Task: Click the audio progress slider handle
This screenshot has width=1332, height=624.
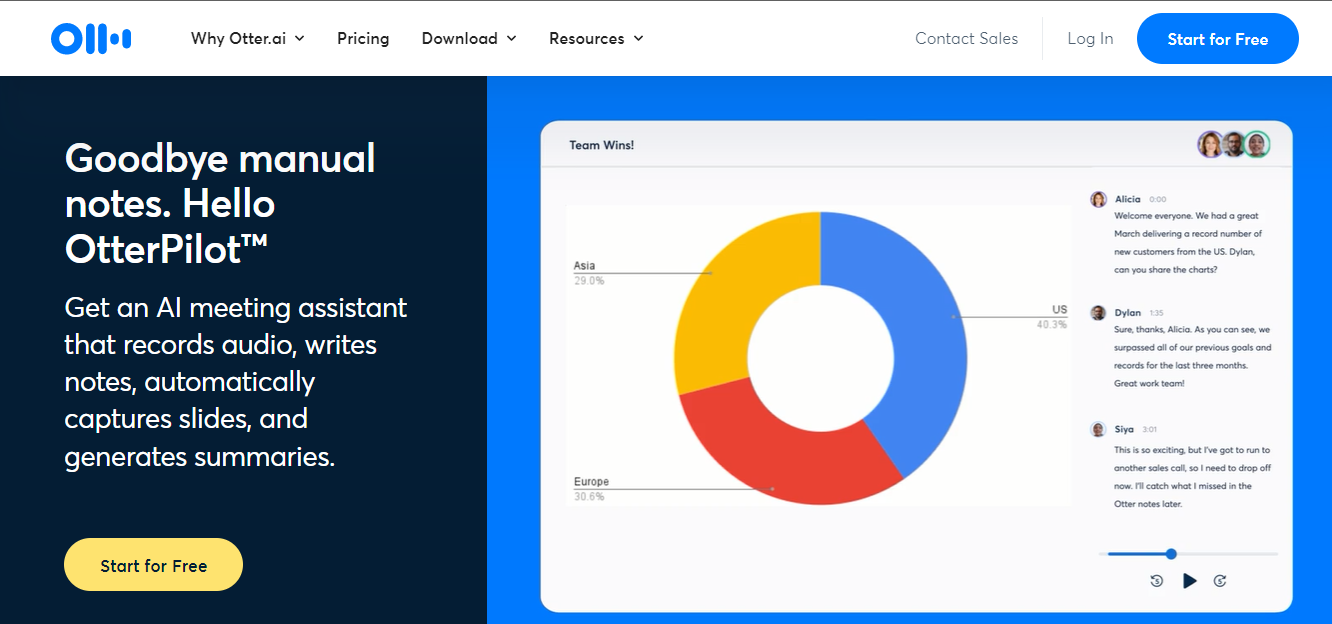Action: [1171, 554]
